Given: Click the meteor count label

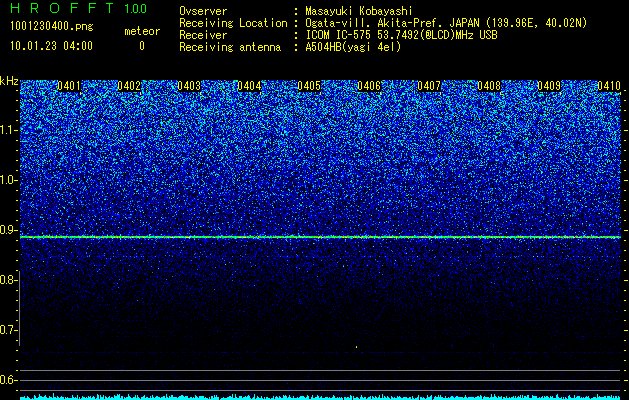Looking at the screenshot, I should 142,31.
